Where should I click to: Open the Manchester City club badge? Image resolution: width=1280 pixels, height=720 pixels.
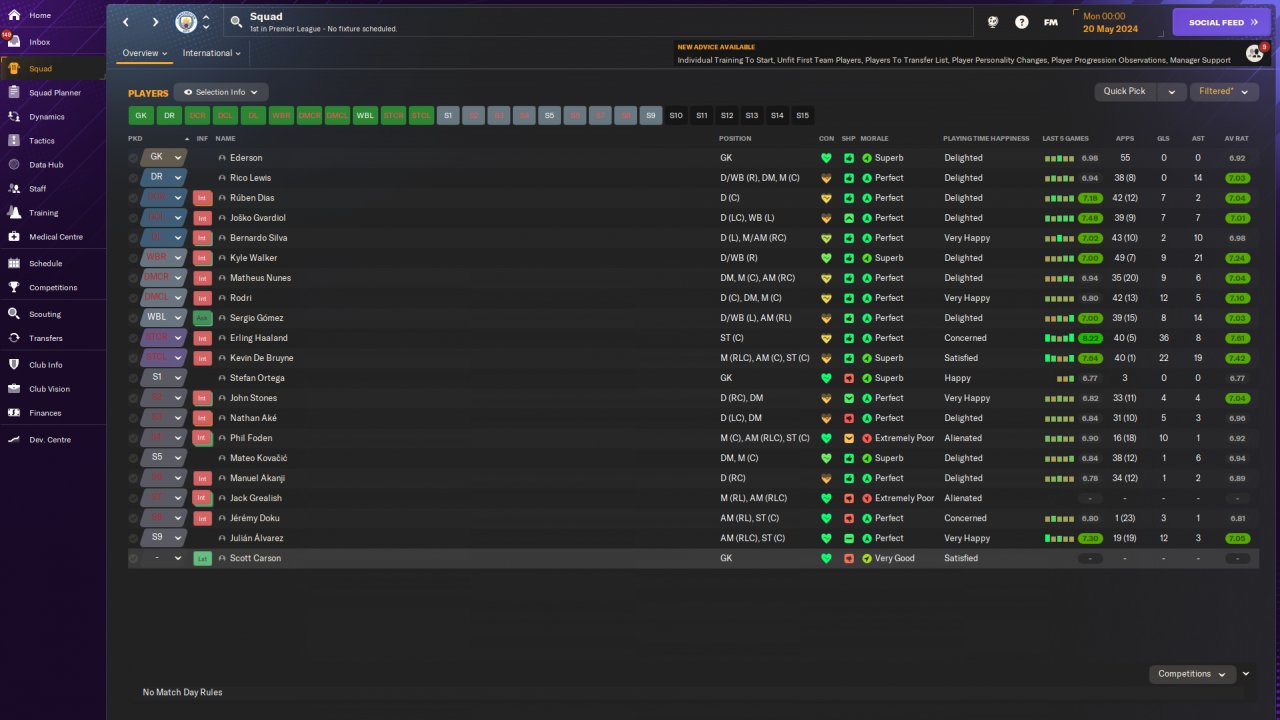(186, 22)
